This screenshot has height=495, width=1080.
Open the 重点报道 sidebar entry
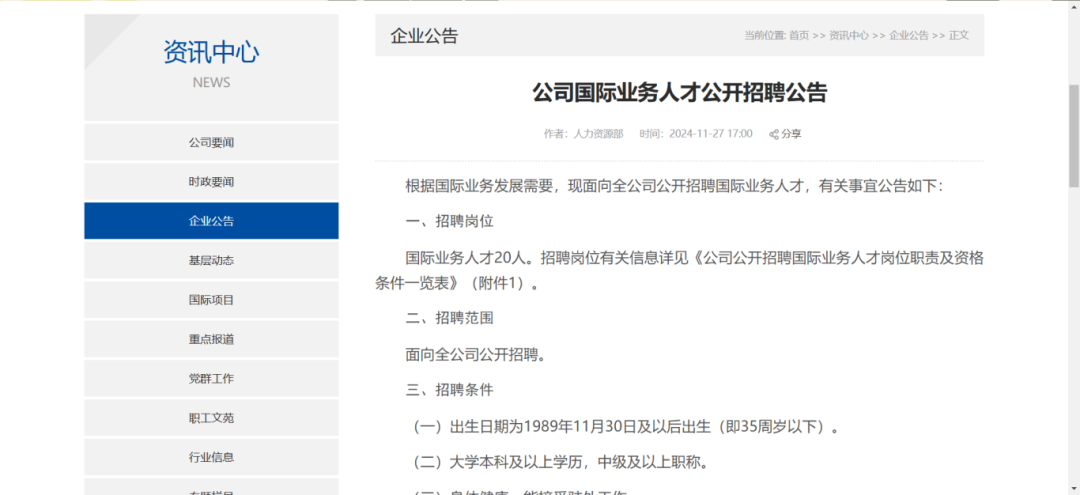(211, 339)
